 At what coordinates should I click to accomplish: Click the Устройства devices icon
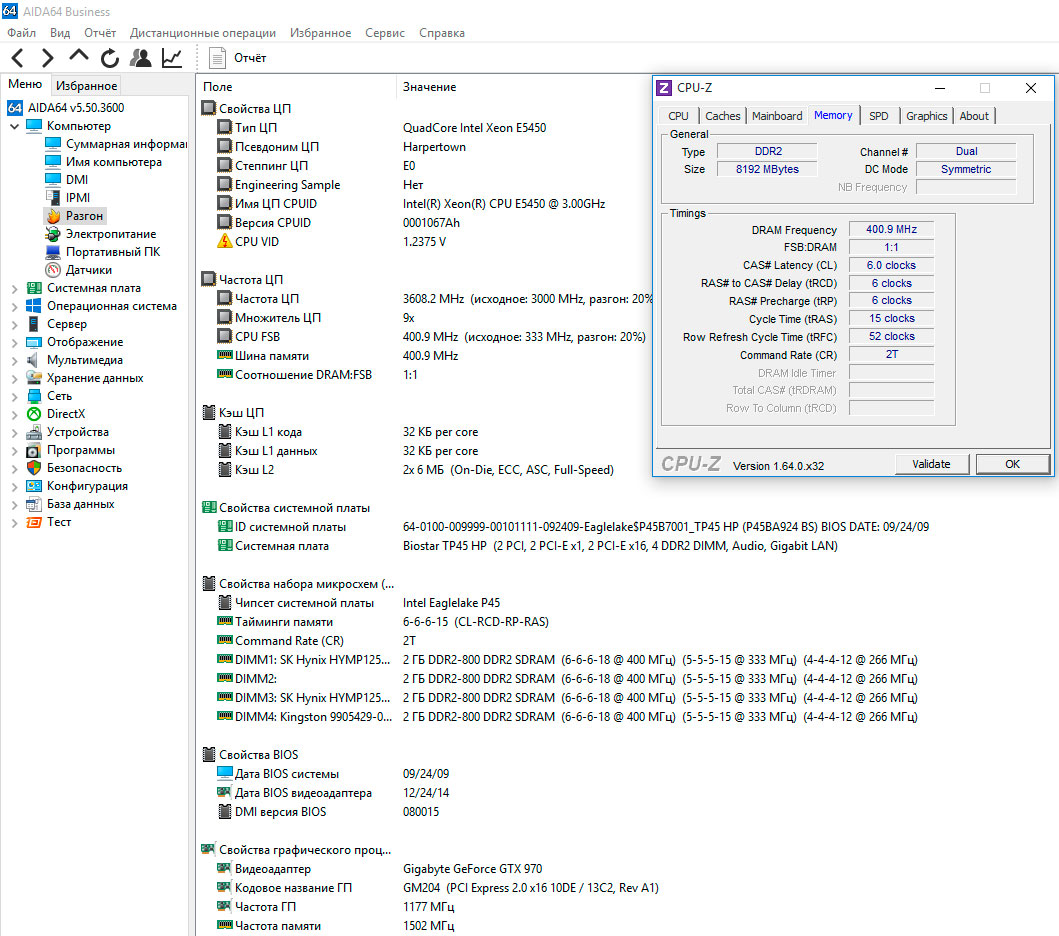(34, 432)
